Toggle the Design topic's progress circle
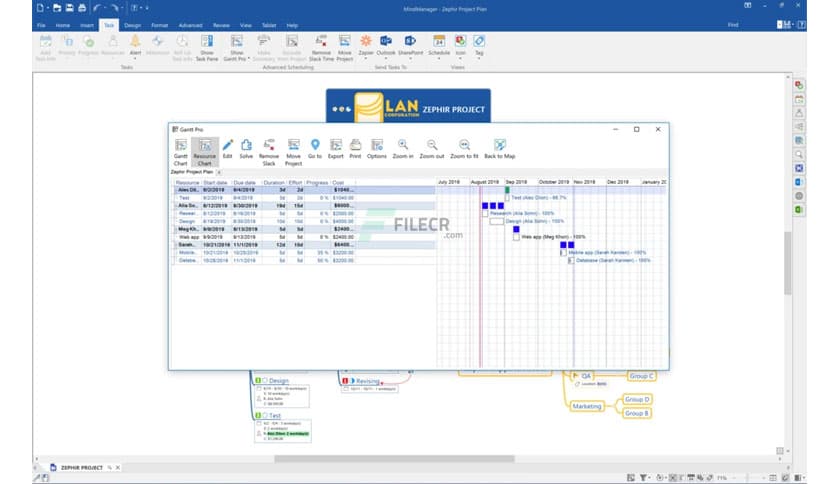Viewport: 836px width, 484px height. pyautogui.click(x=265, y=381)
